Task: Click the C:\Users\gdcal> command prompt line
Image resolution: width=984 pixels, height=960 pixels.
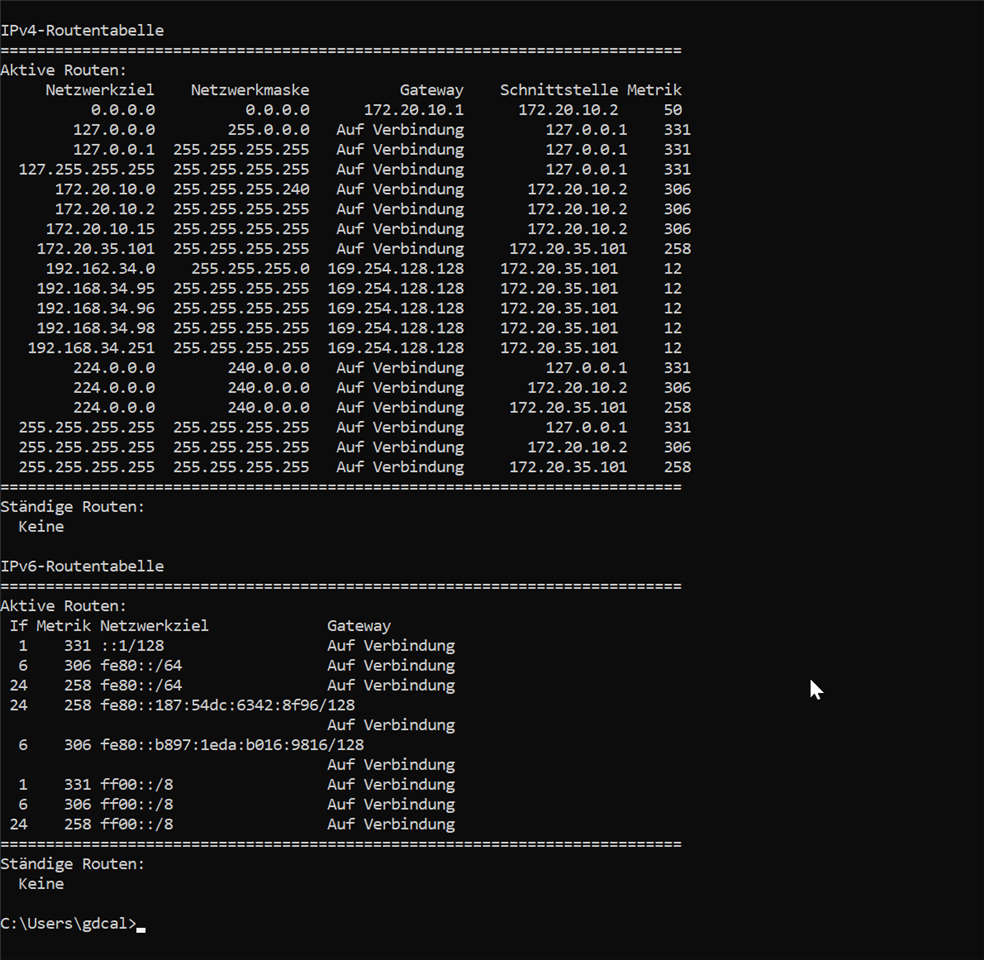Action: tap(68, 924)
